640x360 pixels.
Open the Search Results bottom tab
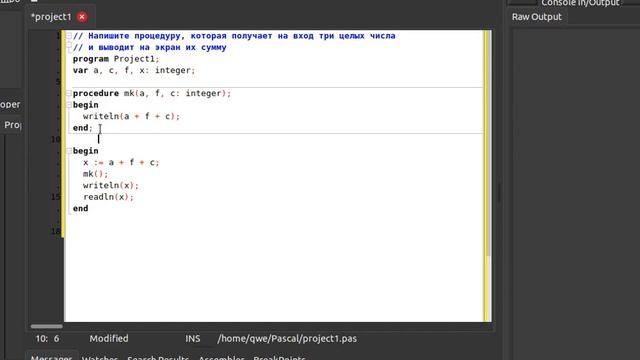click(x=158, y=358)
